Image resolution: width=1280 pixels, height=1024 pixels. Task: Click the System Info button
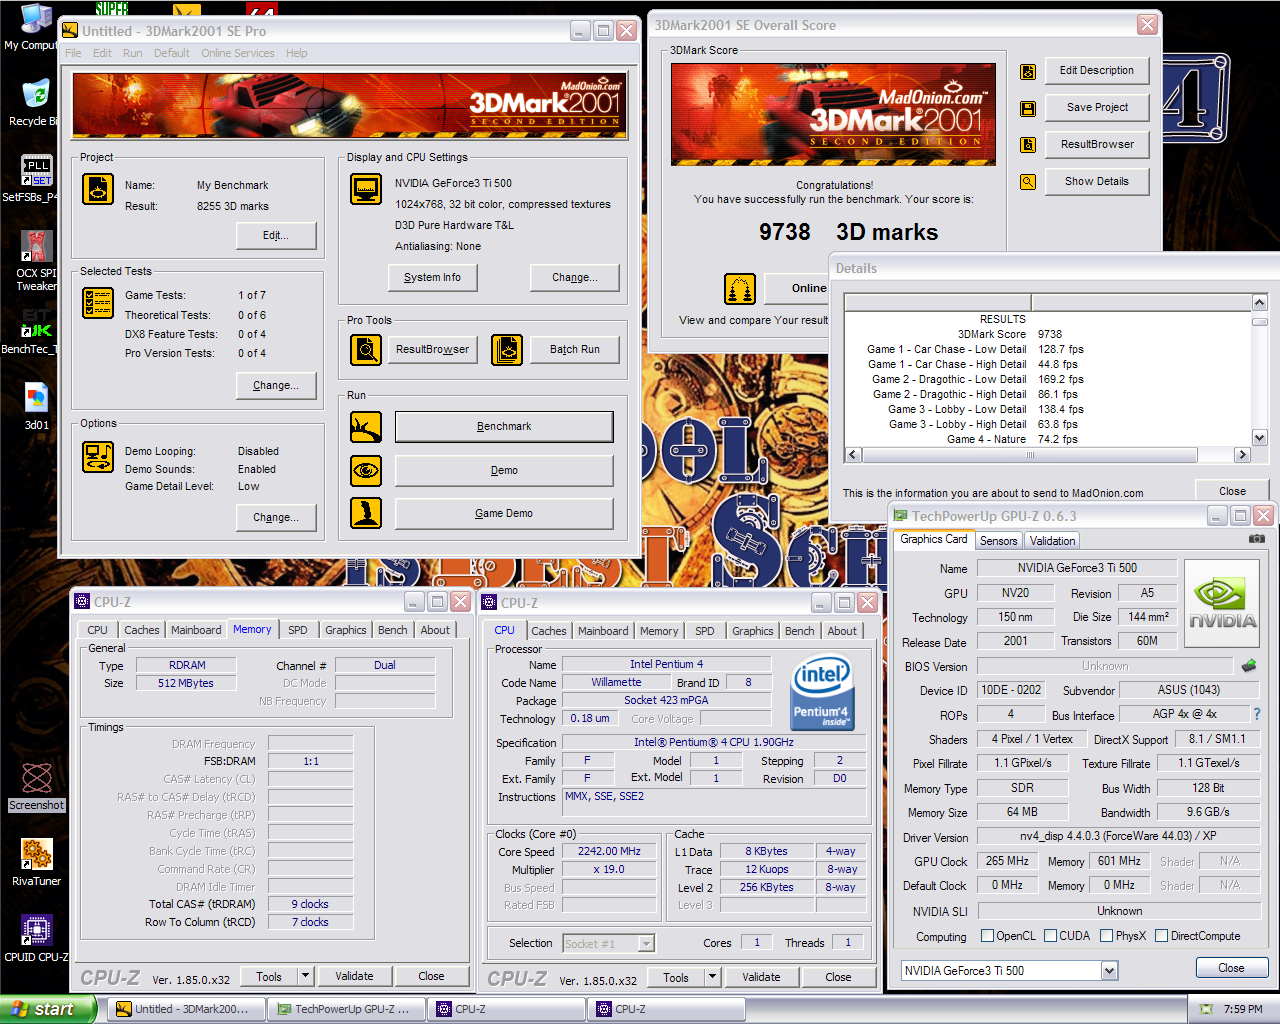point(432,277)
